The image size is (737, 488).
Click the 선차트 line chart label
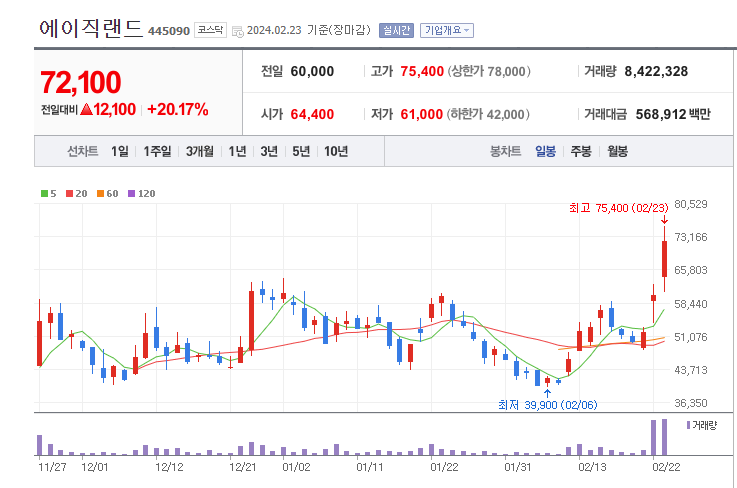coord(82,151)
